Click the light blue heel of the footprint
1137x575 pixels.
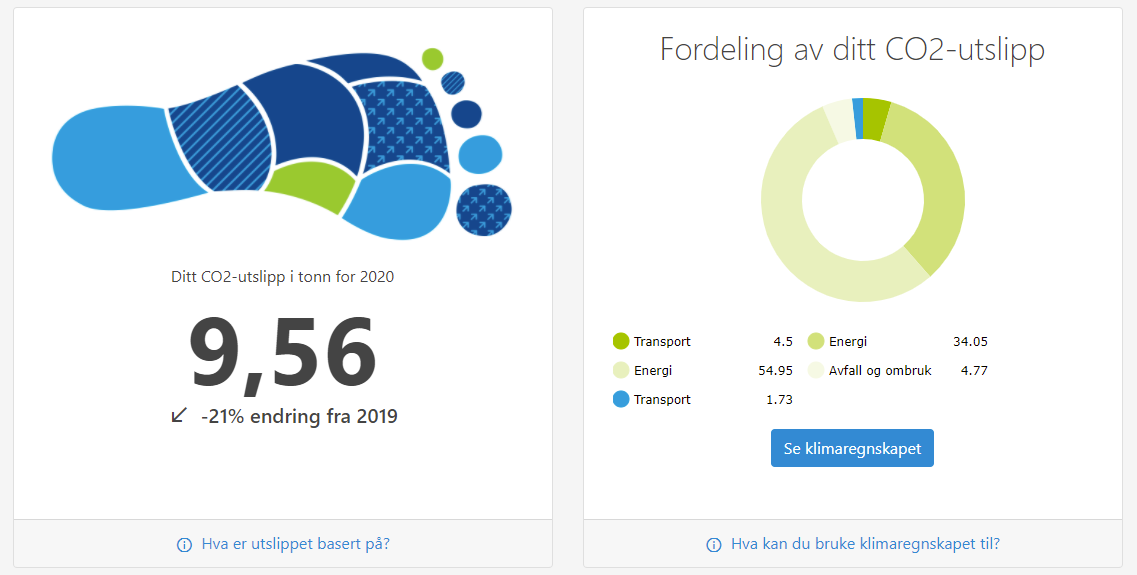[105, 160]
